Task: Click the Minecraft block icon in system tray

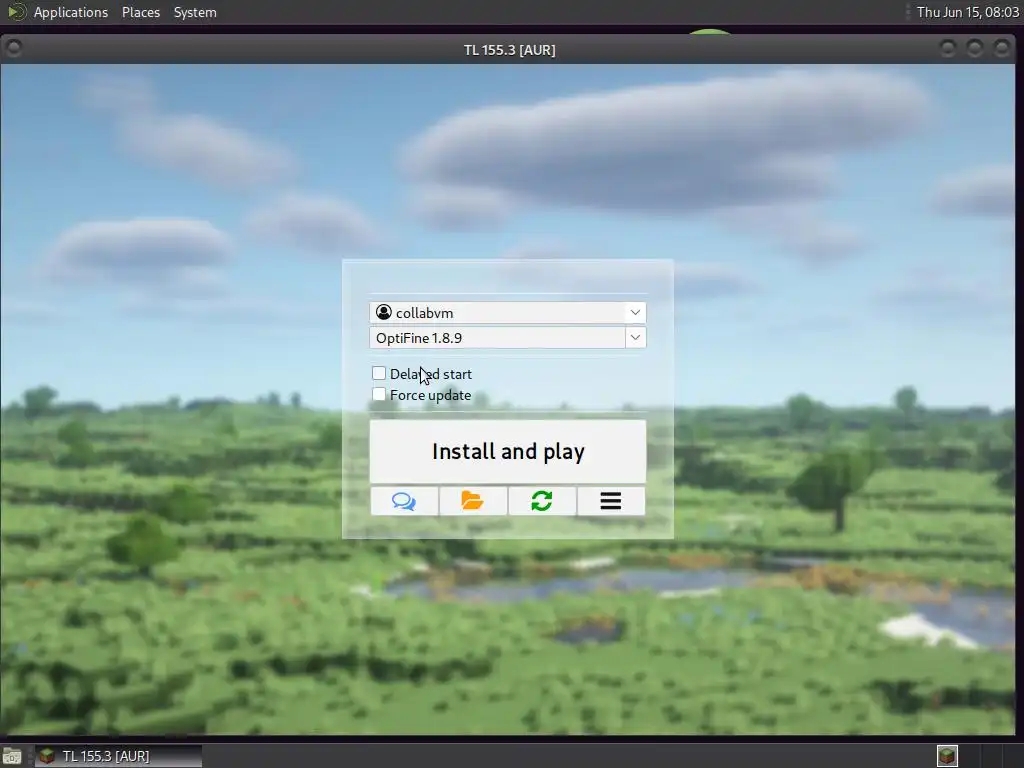Action: (947, 756)
